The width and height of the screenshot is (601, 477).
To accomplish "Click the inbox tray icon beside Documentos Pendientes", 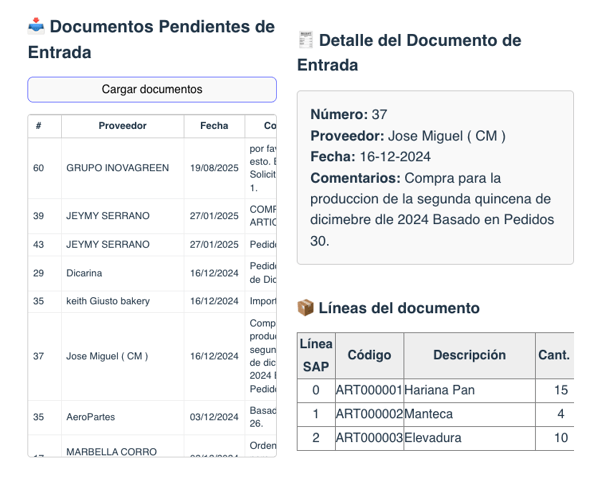I will pos(36,26).
